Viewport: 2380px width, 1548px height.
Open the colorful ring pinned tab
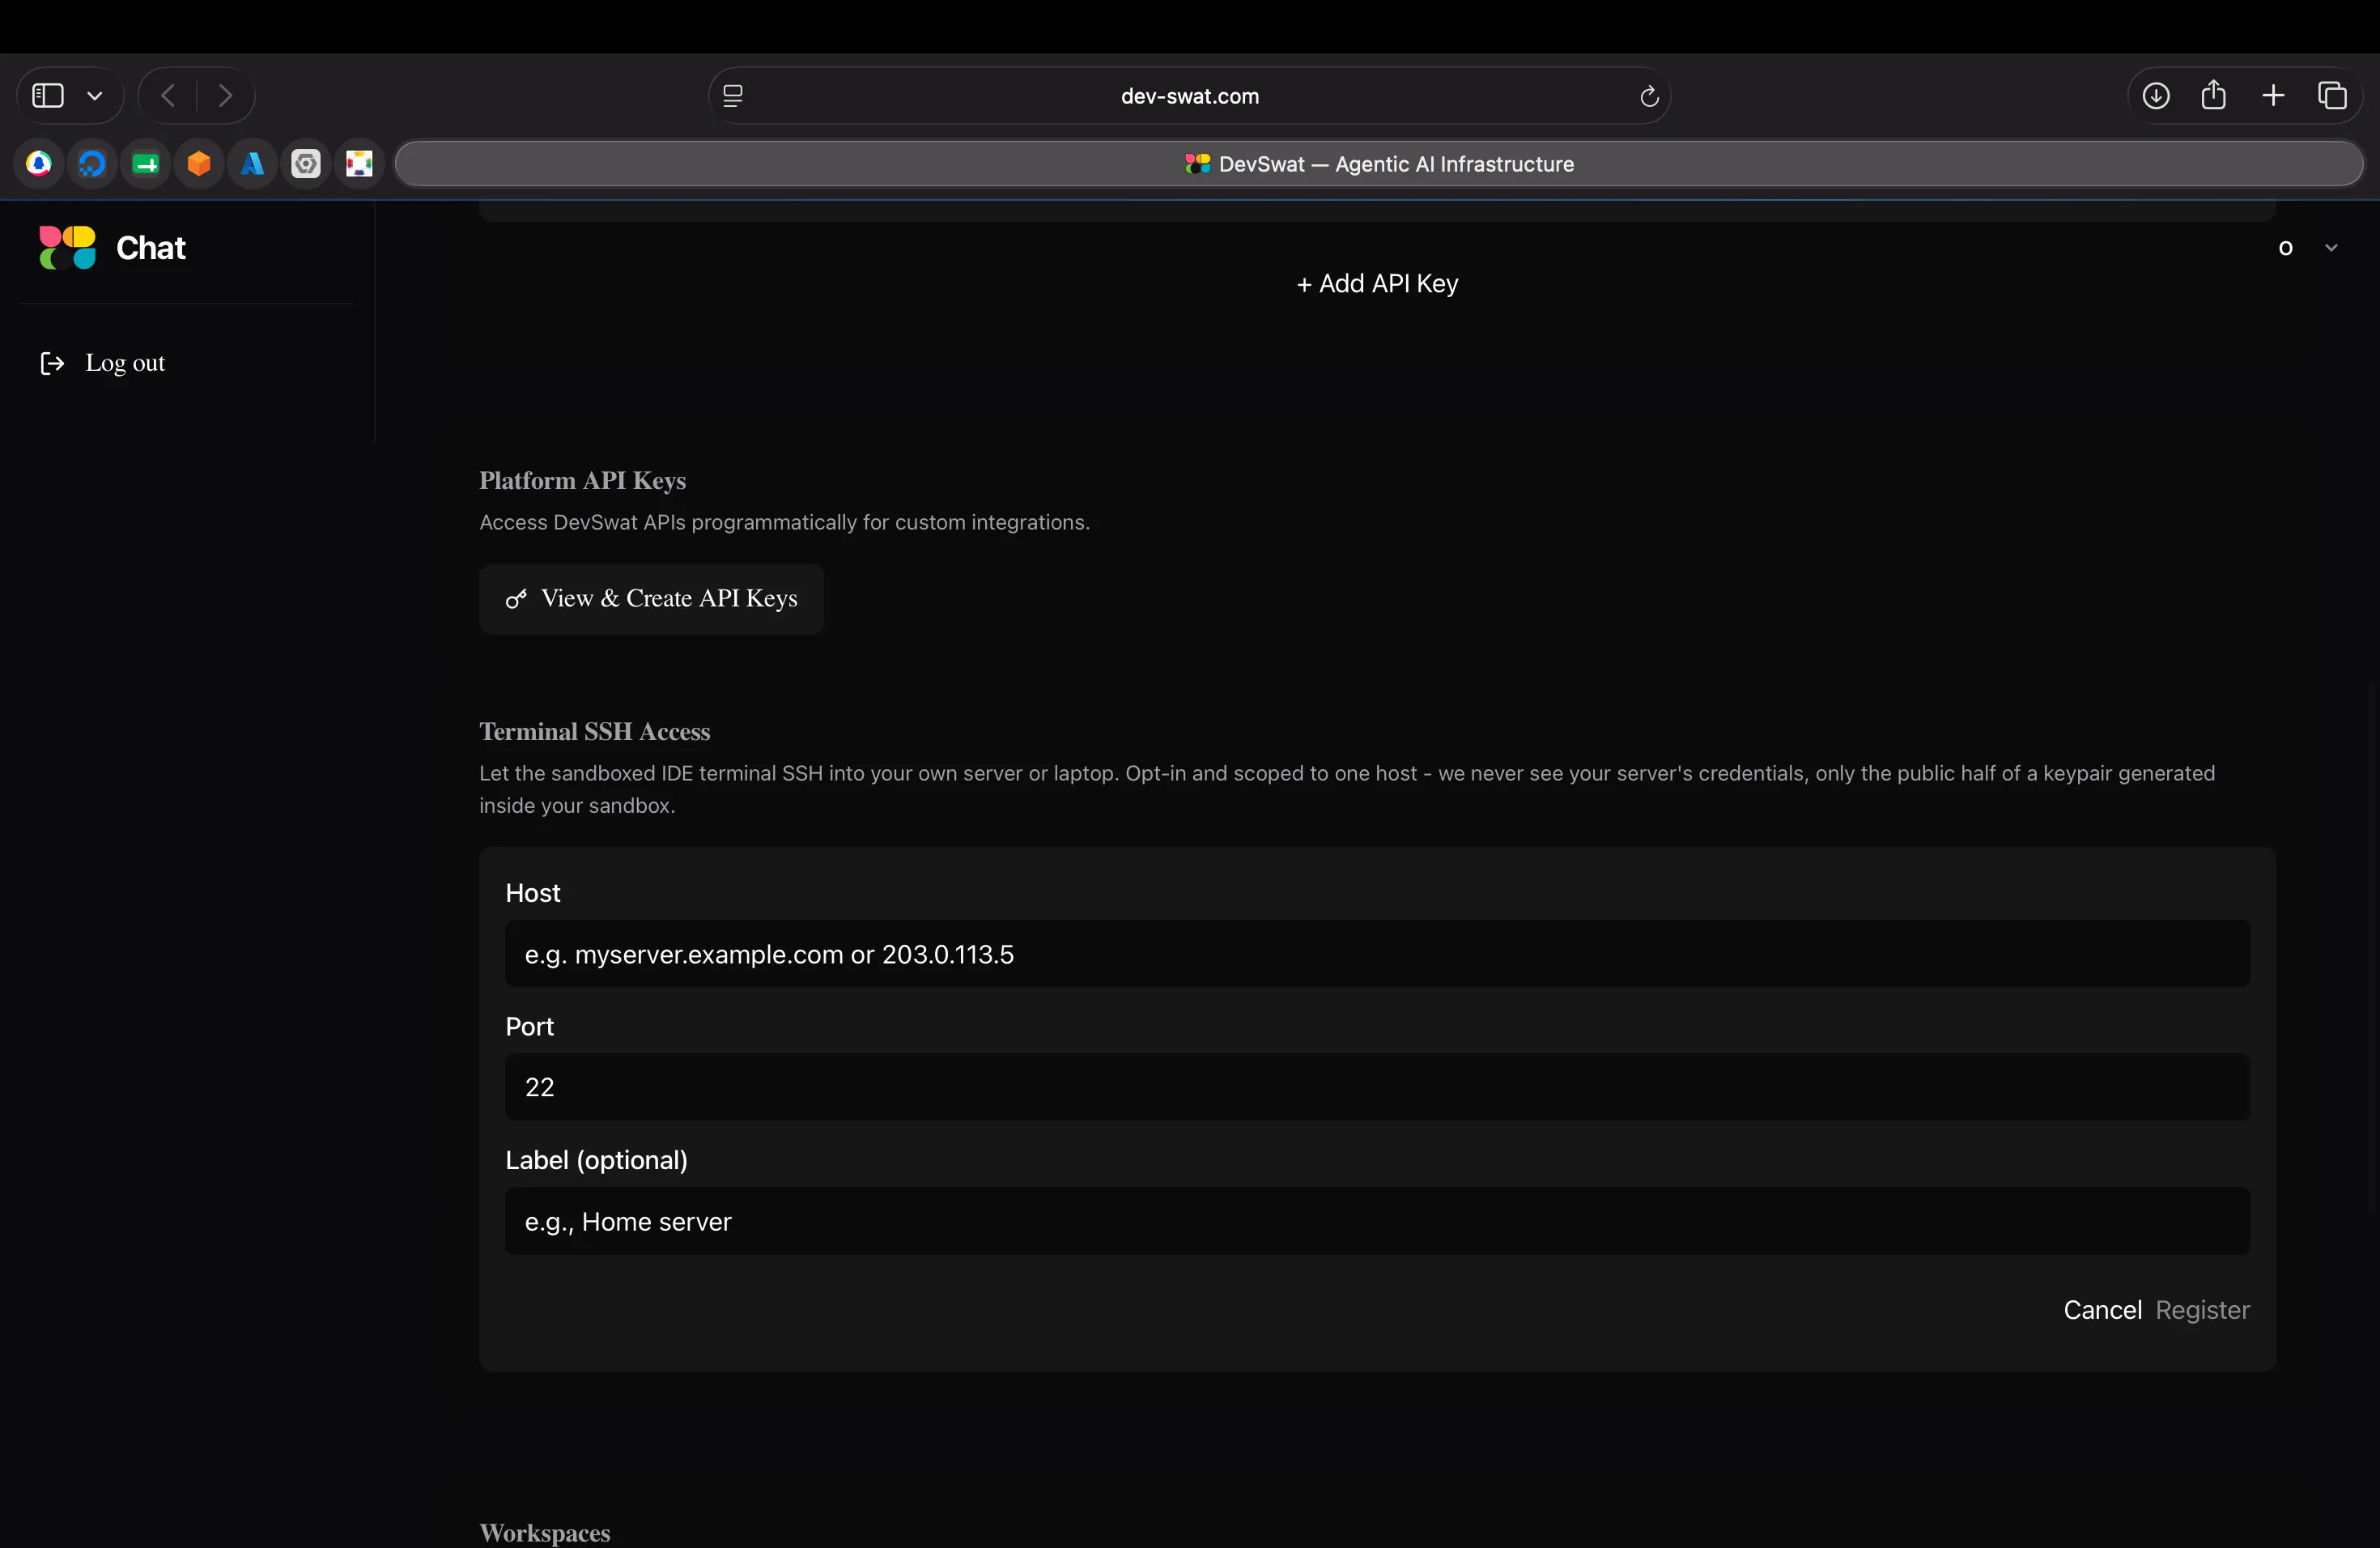[359, 163]
